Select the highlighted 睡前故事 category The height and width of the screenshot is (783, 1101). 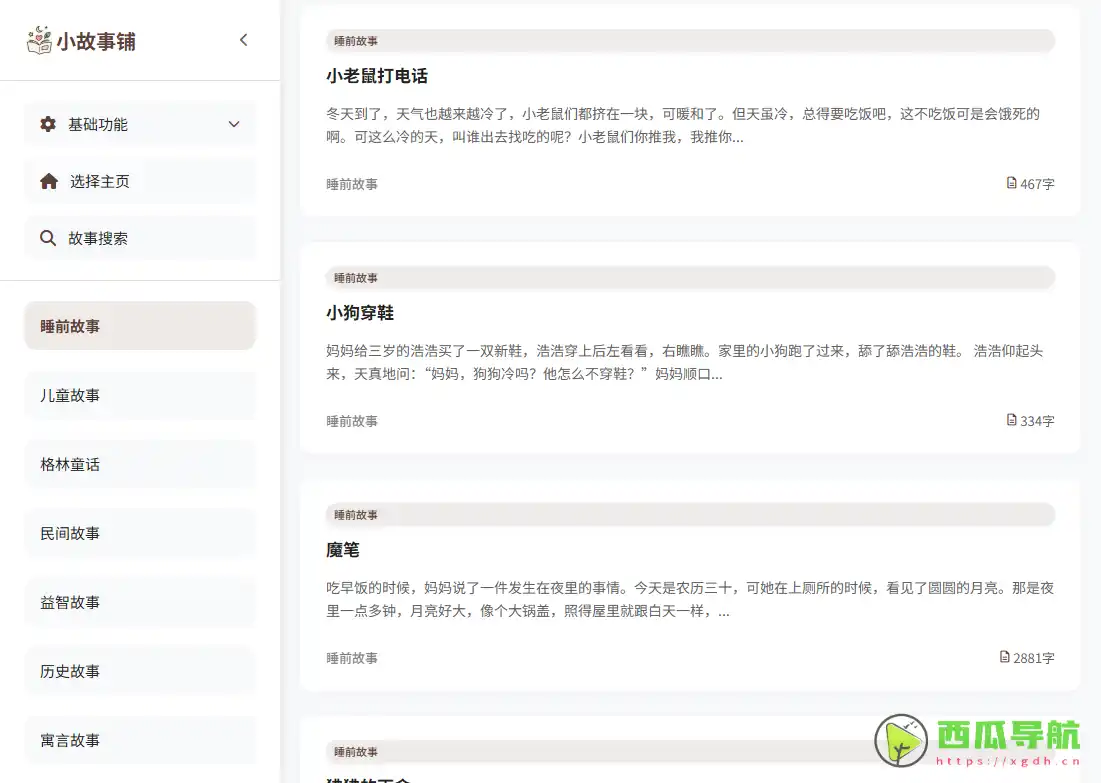[x=139, y=325]
